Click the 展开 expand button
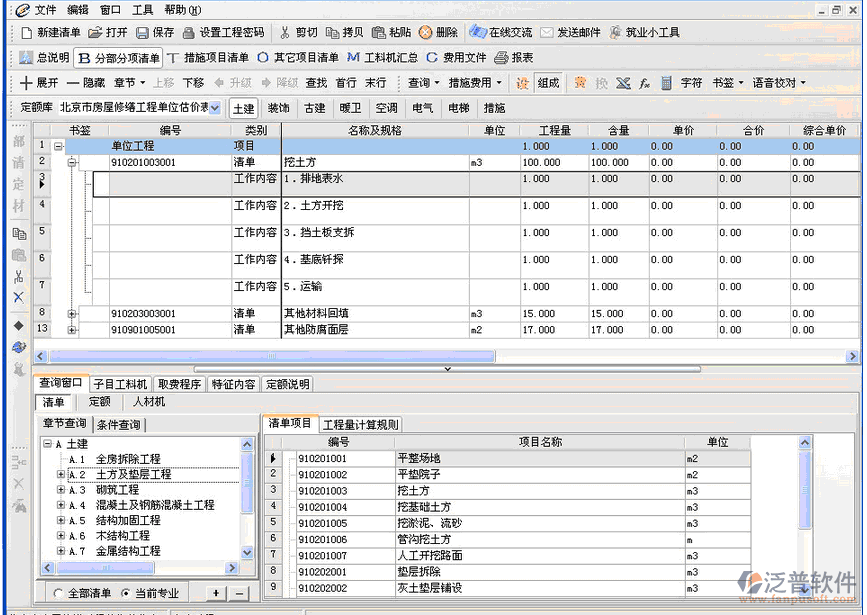The image size is (867, 615). coord(39,83)
